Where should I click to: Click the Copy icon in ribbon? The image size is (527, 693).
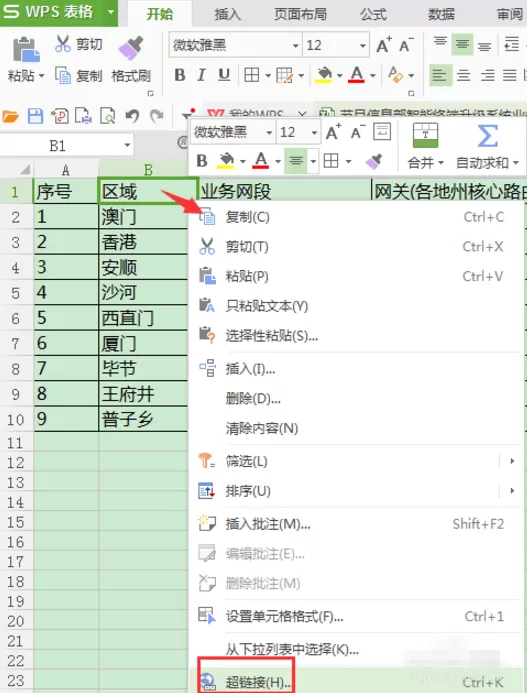pos(63,76)
